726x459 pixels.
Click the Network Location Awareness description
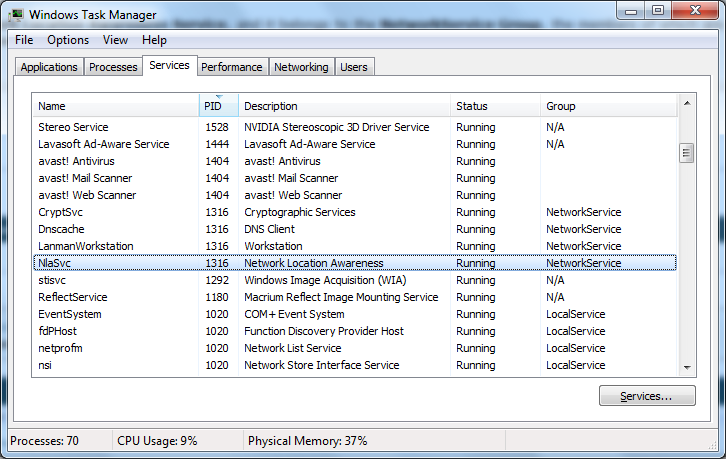314,263
